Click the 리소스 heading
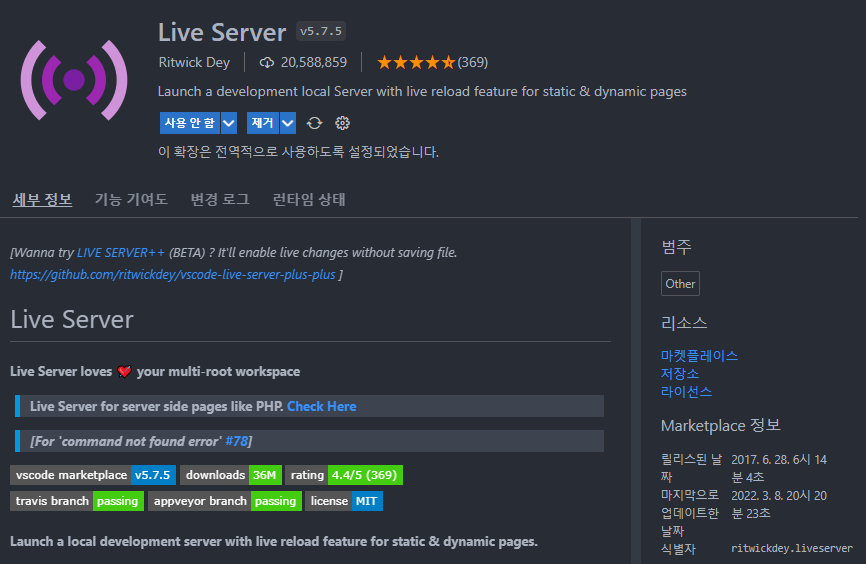Viewport: 866px width, 564px height. (x=684, y=323)
